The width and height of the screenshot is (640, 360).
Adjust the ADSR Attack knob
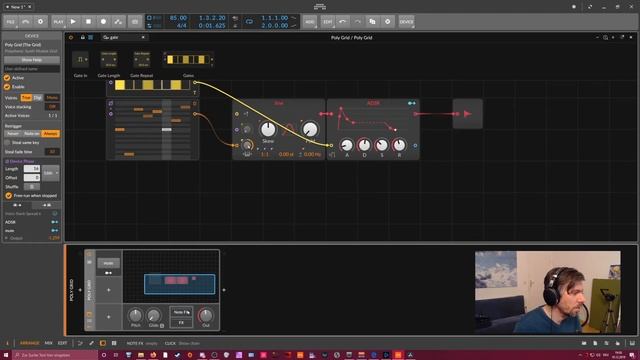click(x=347, y=145)
